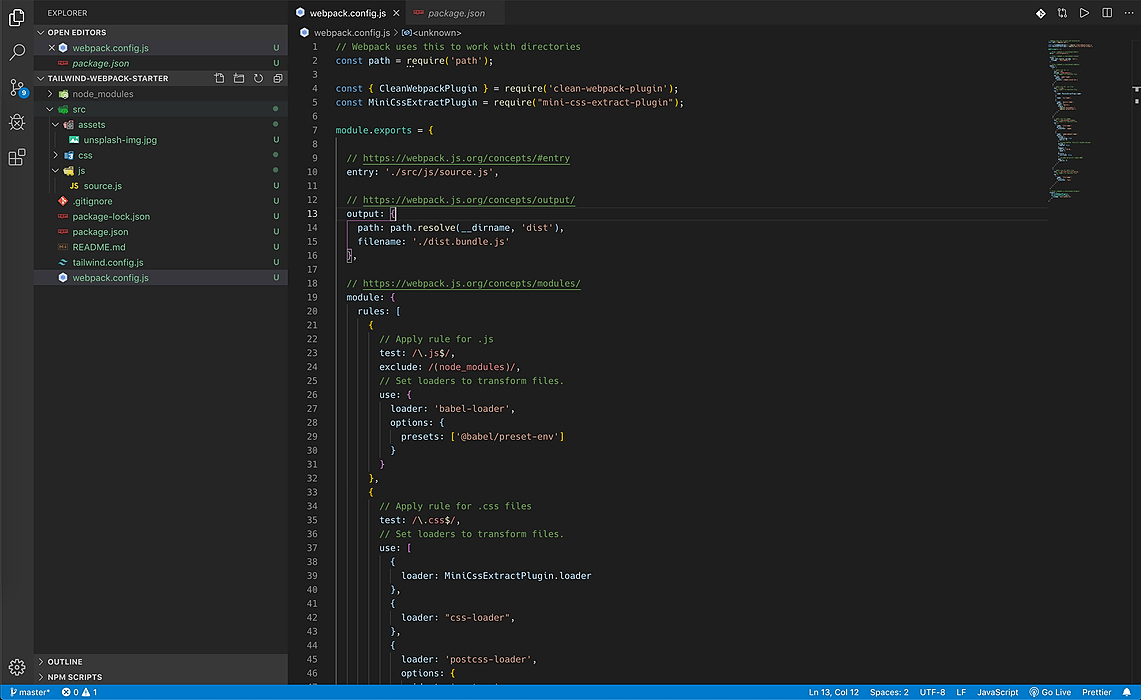Open the Source Control view
The height and width of the screenshot is (700, 1141).
tap(17, 88)
